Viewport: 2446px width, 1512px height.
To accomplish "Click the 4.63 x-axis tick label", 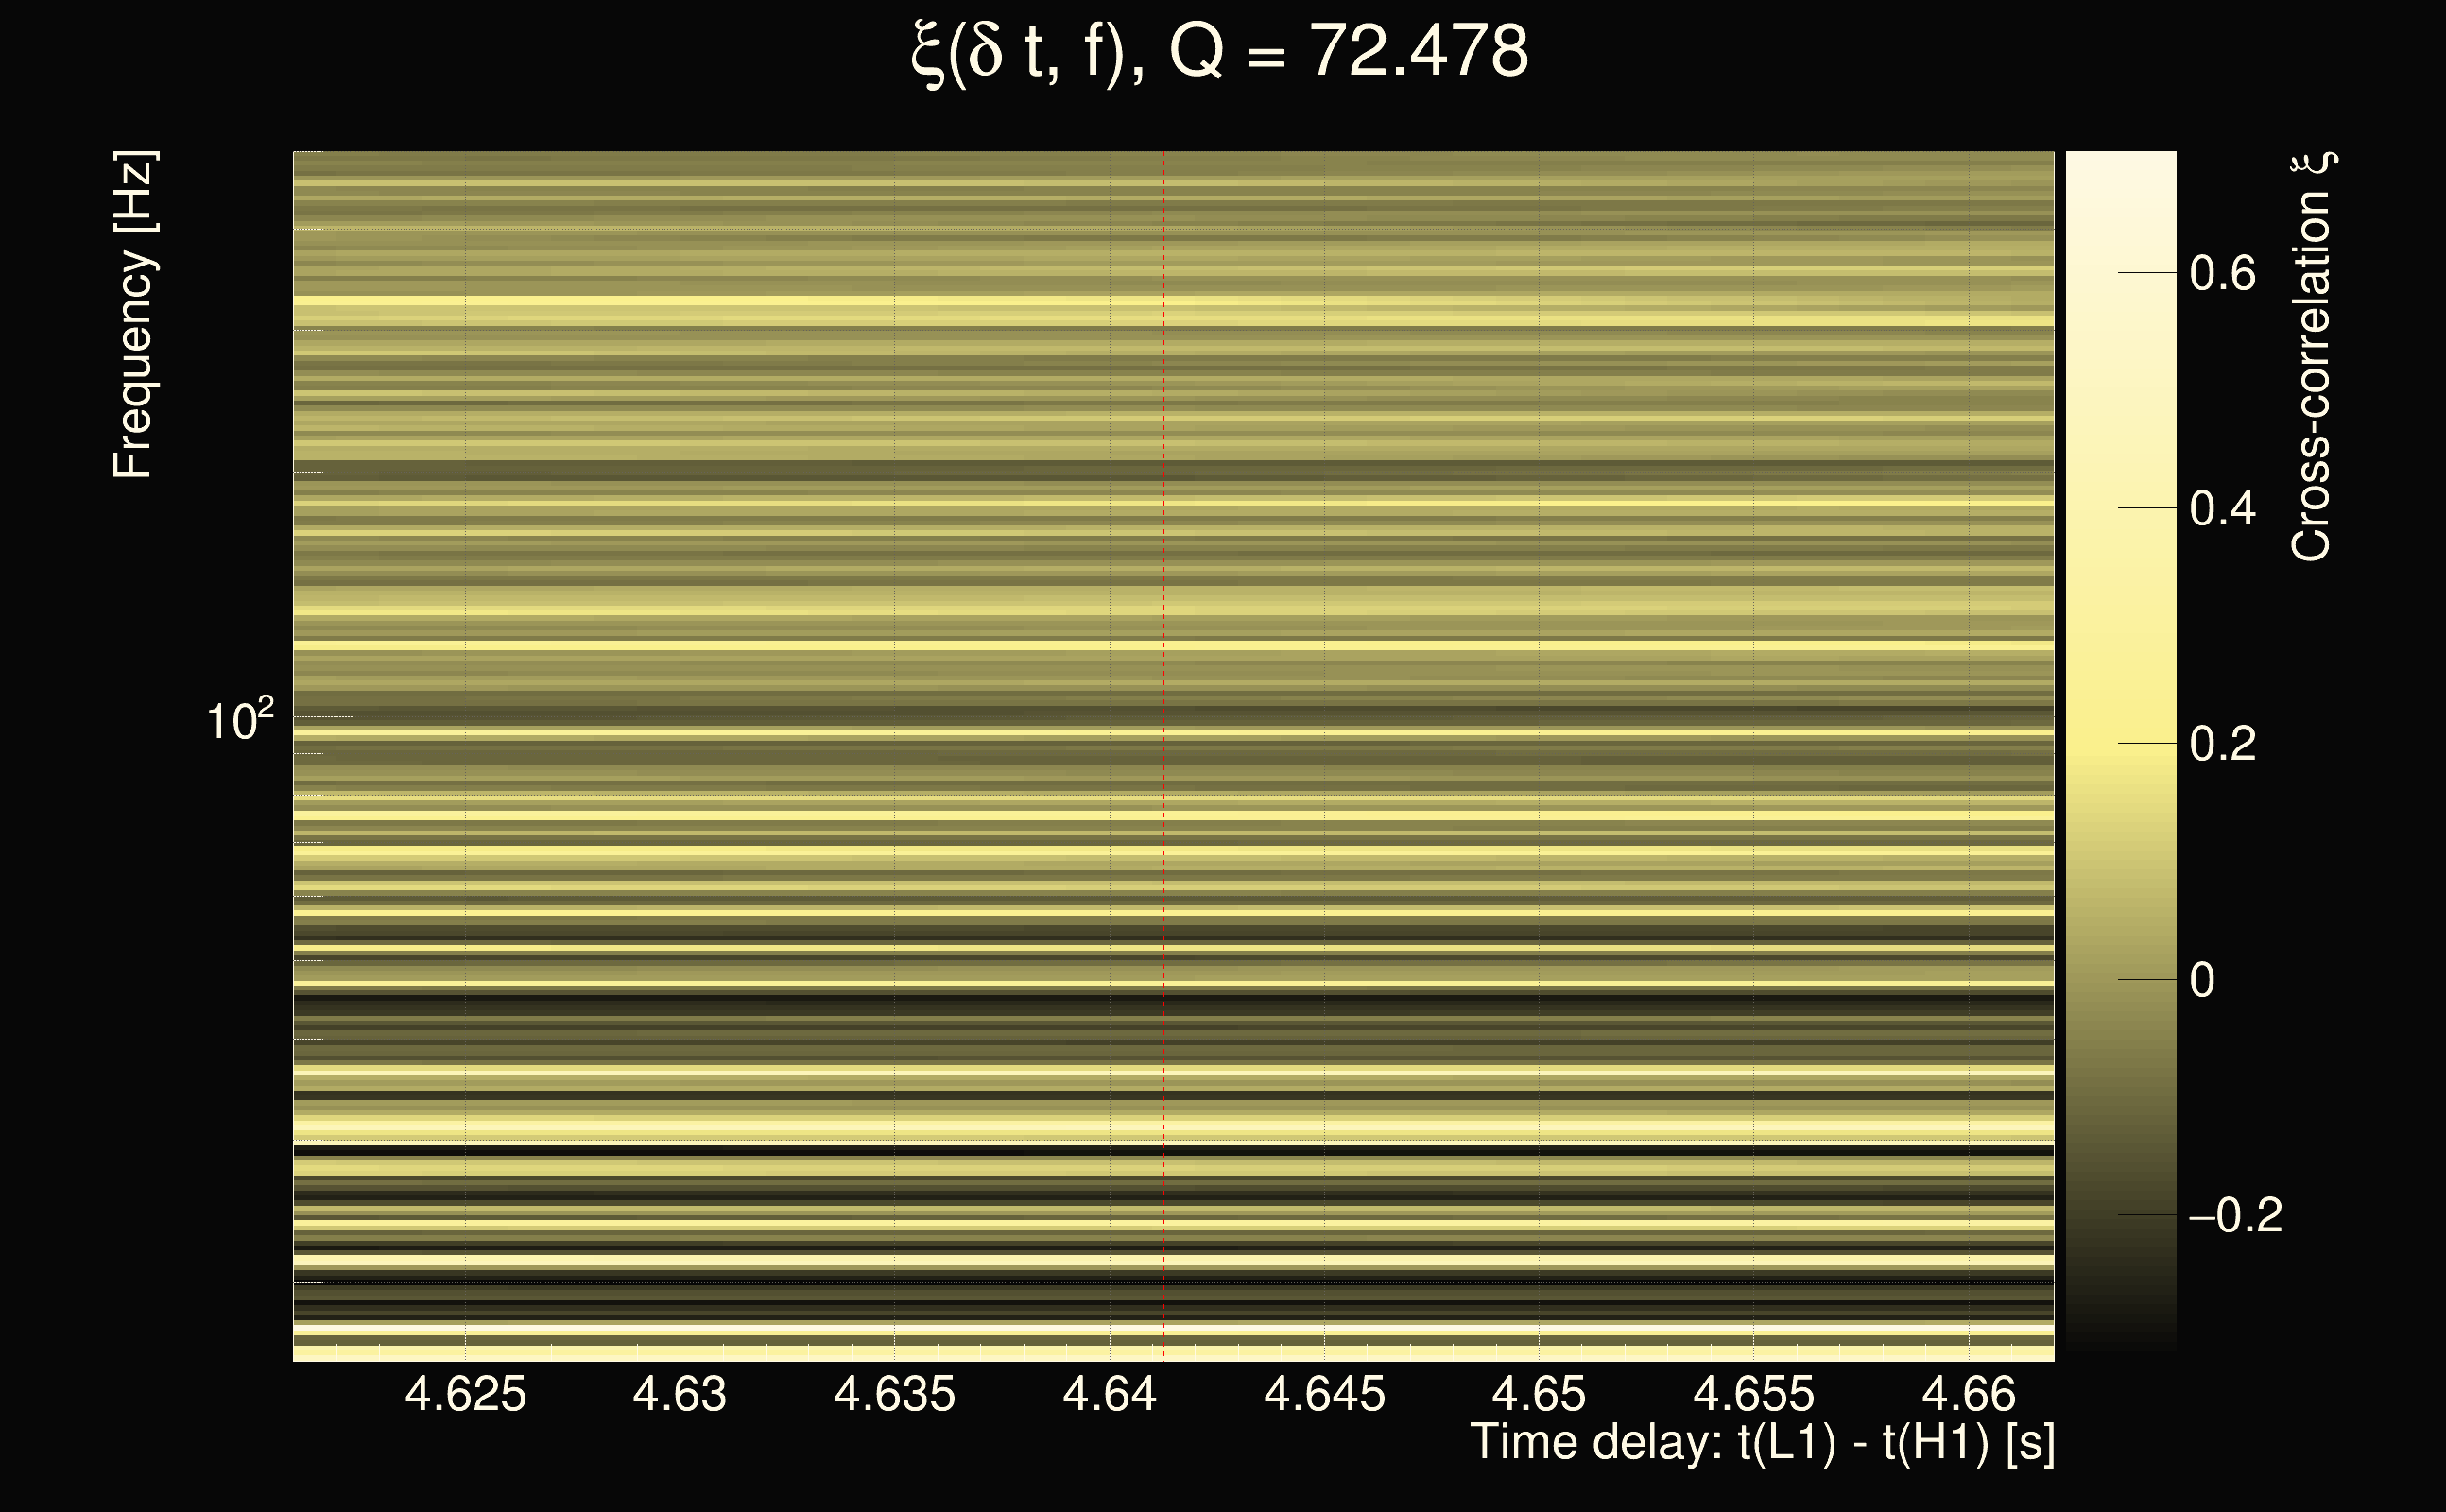I will (680, 1394).
